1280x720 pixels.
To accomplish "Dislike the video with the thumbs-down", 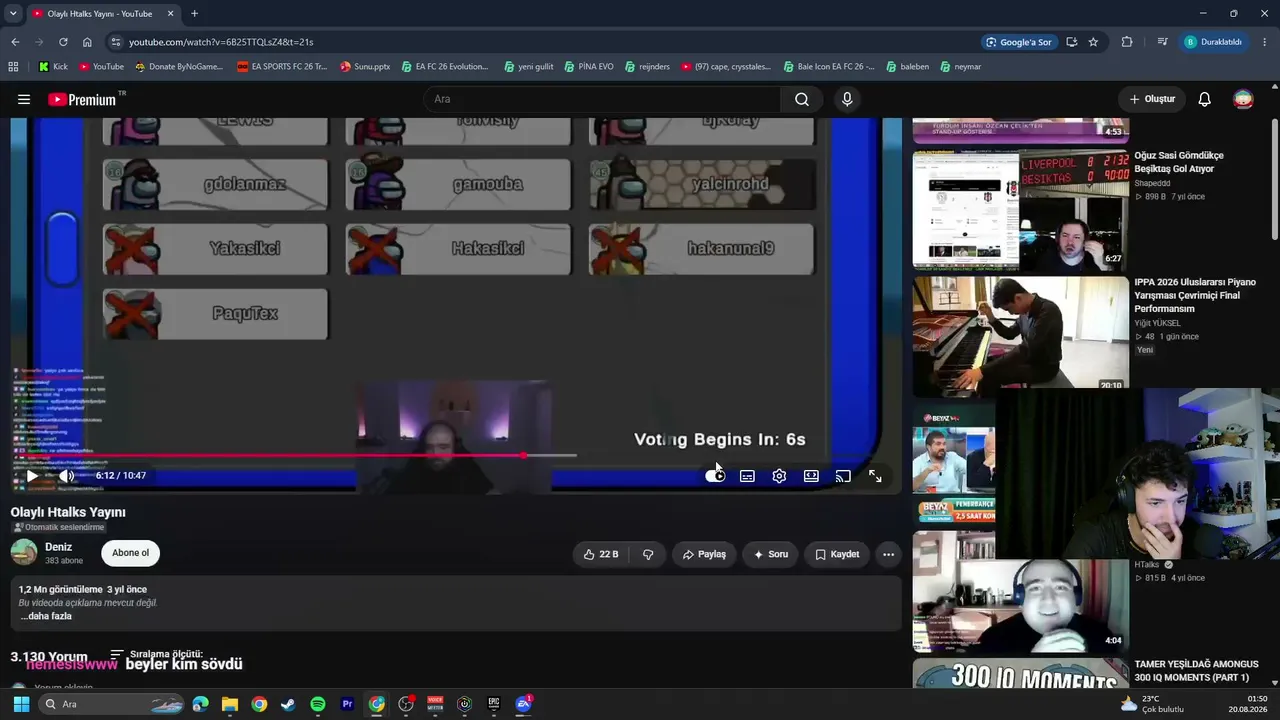I will pos(648,554).
